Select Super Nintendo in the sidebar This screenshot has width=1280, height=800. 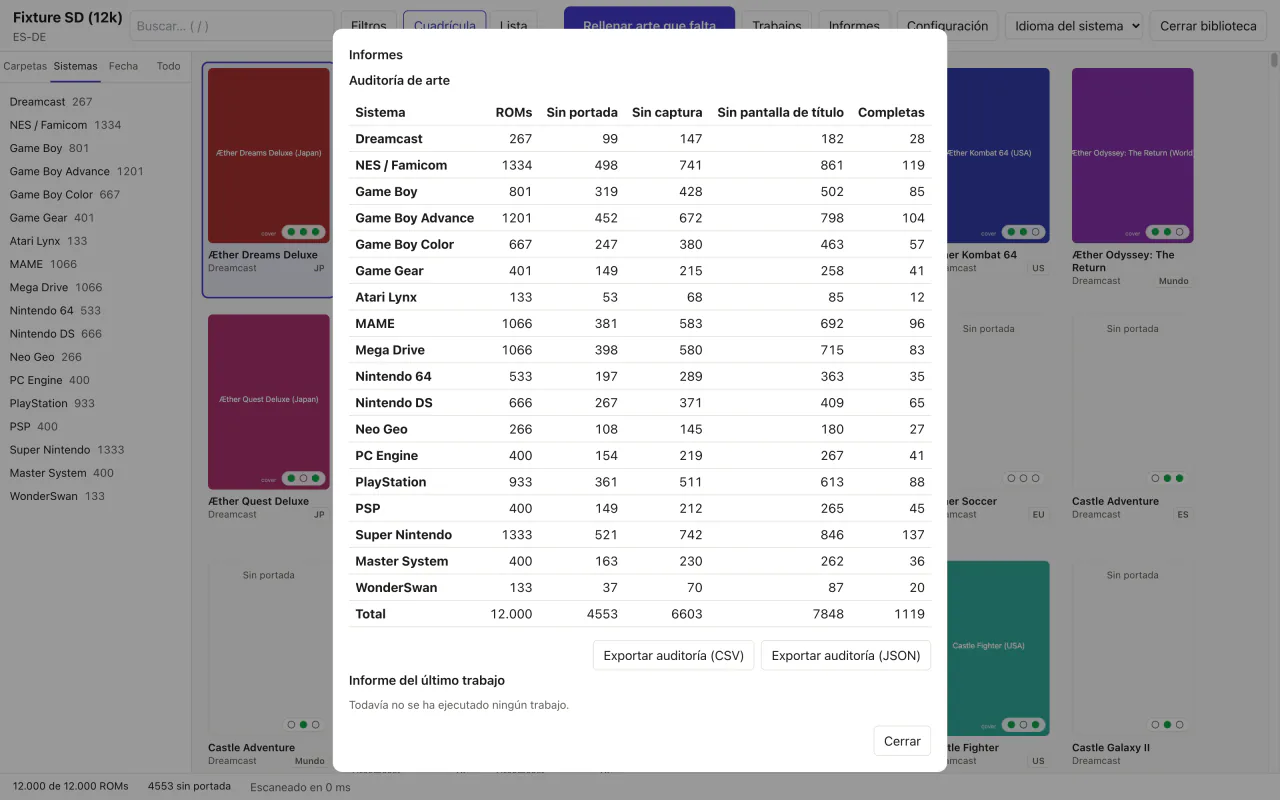pyautogui.click(x=95, y=450)
